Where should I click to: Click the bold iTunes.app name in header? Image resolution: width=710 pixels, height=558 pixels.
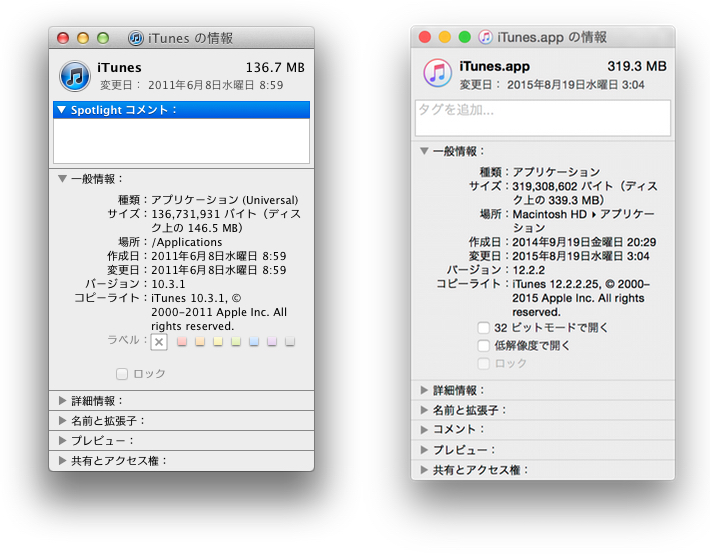[x=494, y=67]
